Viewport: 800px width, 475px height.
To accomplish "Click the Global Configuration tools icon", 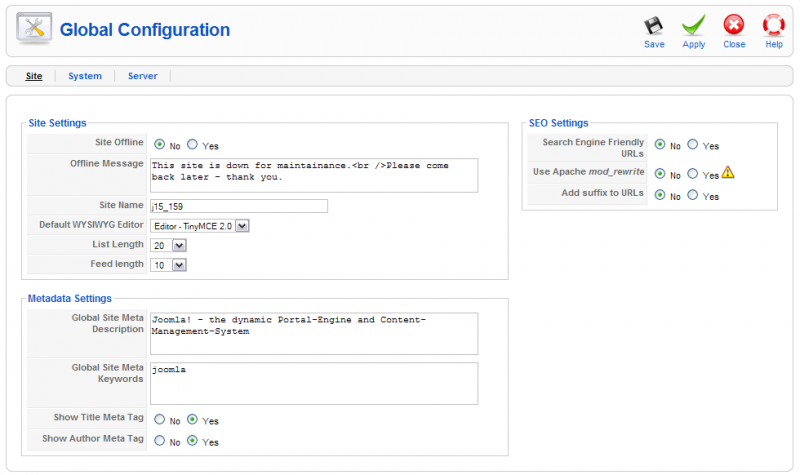I will point(34,28).
